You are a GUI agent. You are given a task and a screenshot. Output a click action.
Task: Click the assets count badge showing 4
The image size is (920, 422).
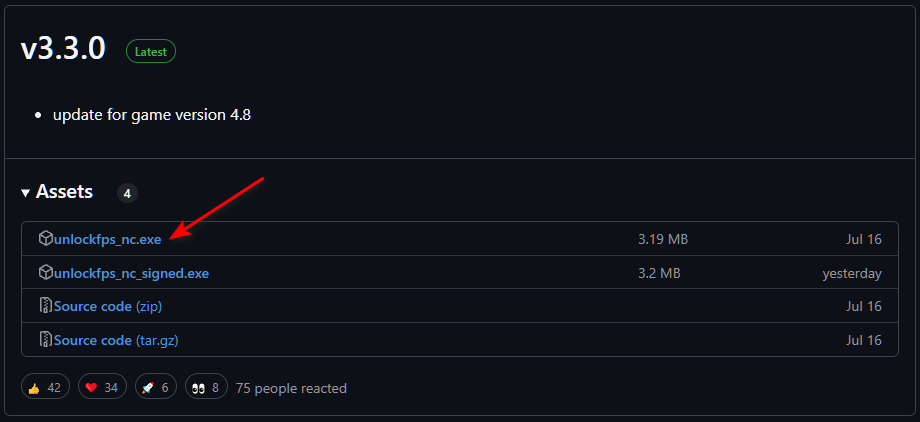pyautogui.click(x=127, y=193)
